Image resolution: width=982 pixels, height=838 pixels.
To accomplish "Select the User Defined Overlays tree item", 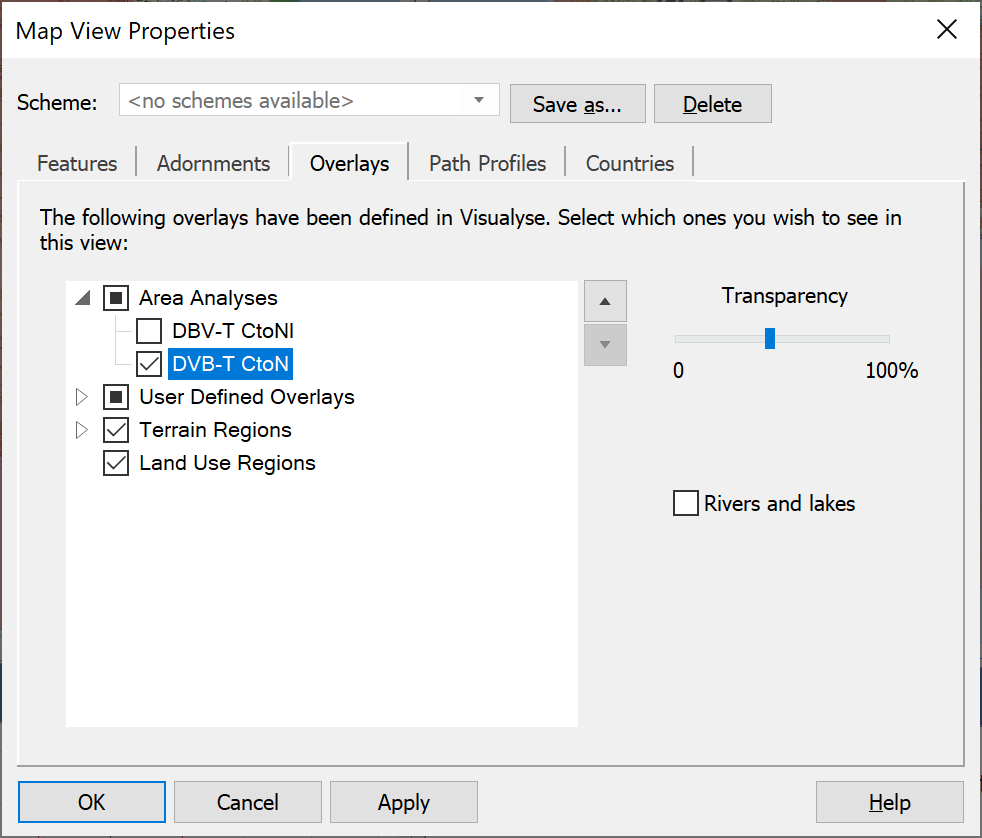I will (247, 397).
